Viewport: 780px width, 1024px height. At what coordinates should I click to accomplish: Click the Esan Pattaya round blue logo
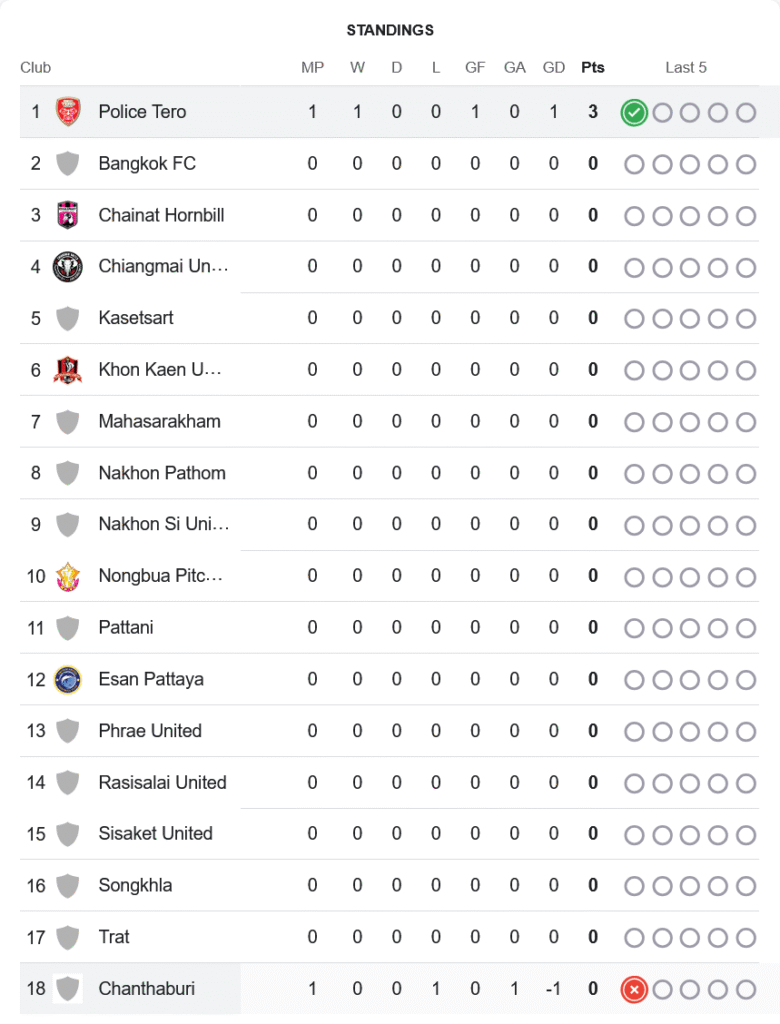[x=67, y=680]
